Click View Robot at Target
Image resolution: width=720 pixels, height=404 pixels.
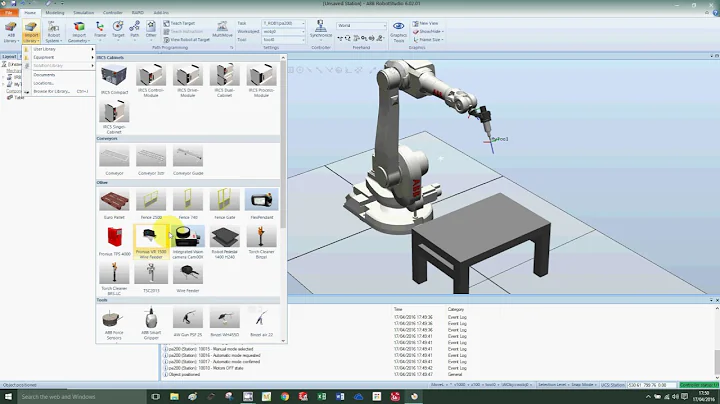point(186,39)
